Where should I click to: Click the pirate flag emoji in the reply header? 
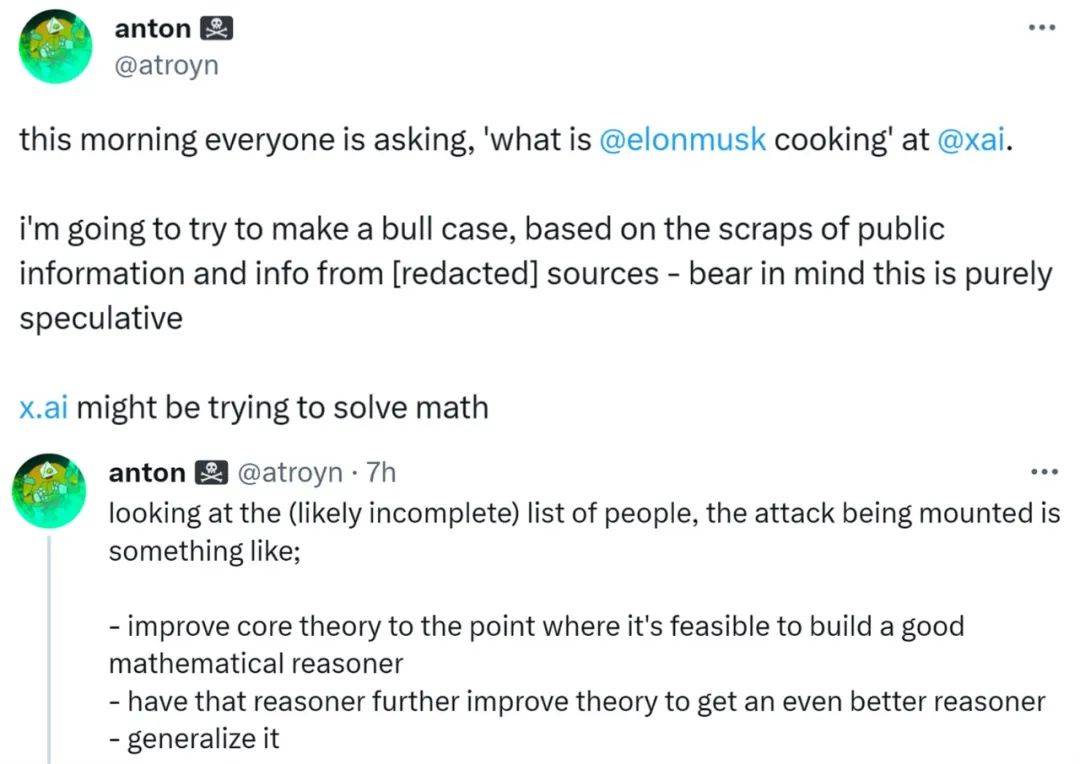point(210,472)
